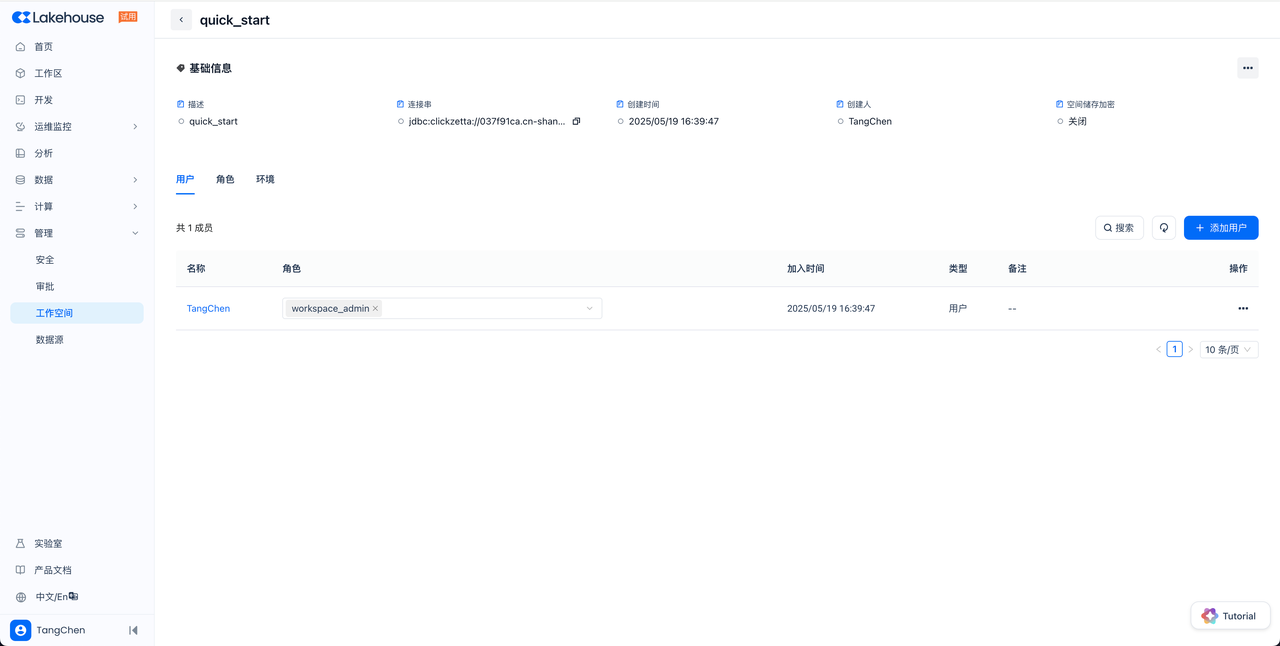Open the TangChen user link in the table
1280x646 pixels.
pos(208,308)
